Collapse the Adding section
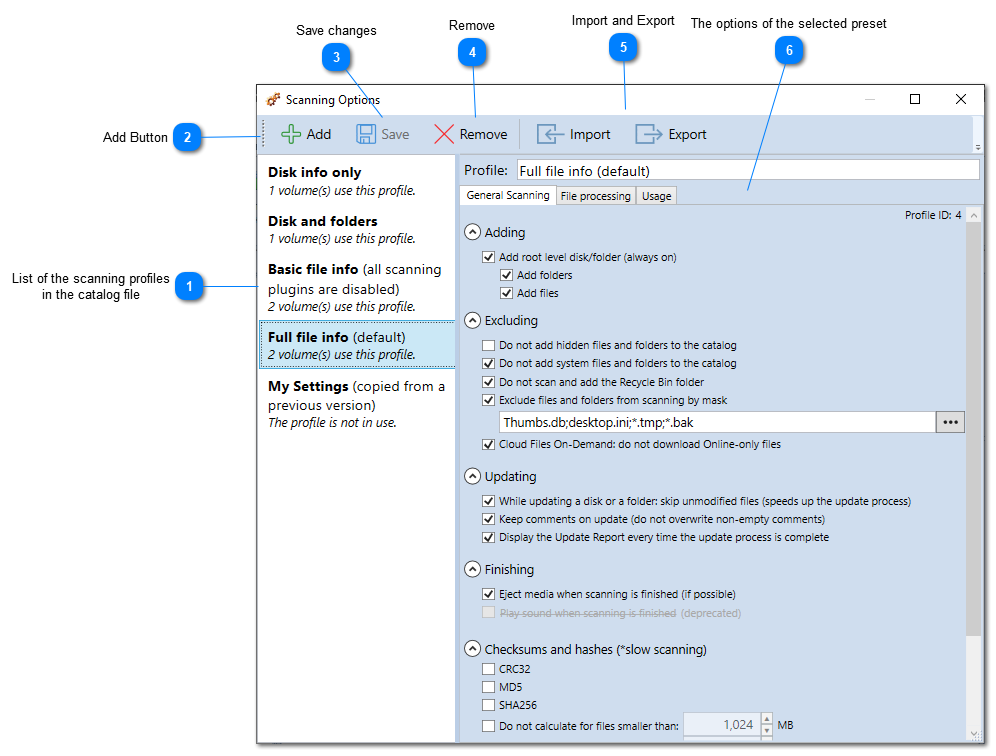The image size is (996, 756). click(472, 231)
